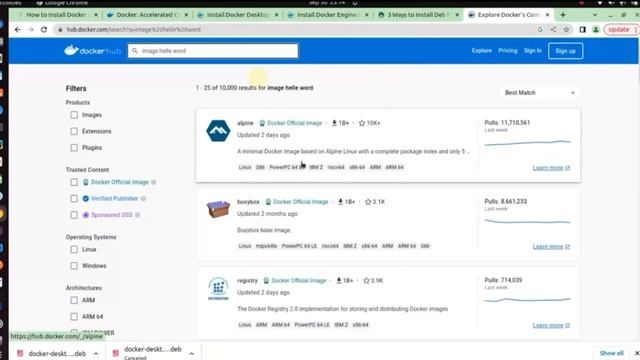Open Learn more link for alpine
Viewport: 640px width, 360px height.
[551, 168]
